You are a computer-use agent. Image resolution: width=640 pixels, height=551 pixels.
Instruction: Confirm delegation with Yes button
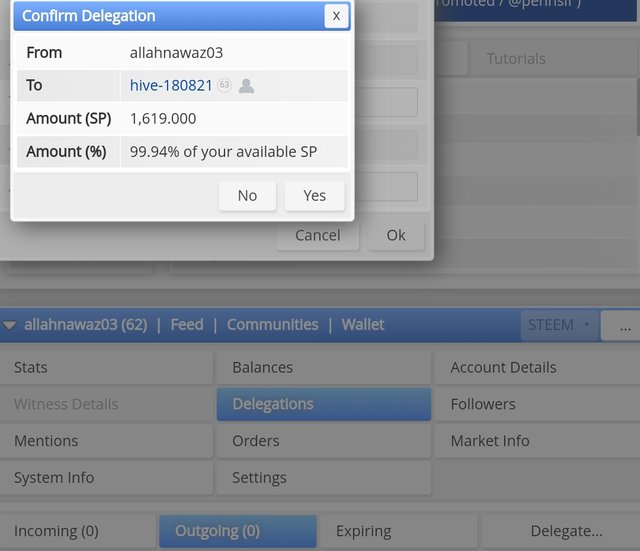[314, 196]
